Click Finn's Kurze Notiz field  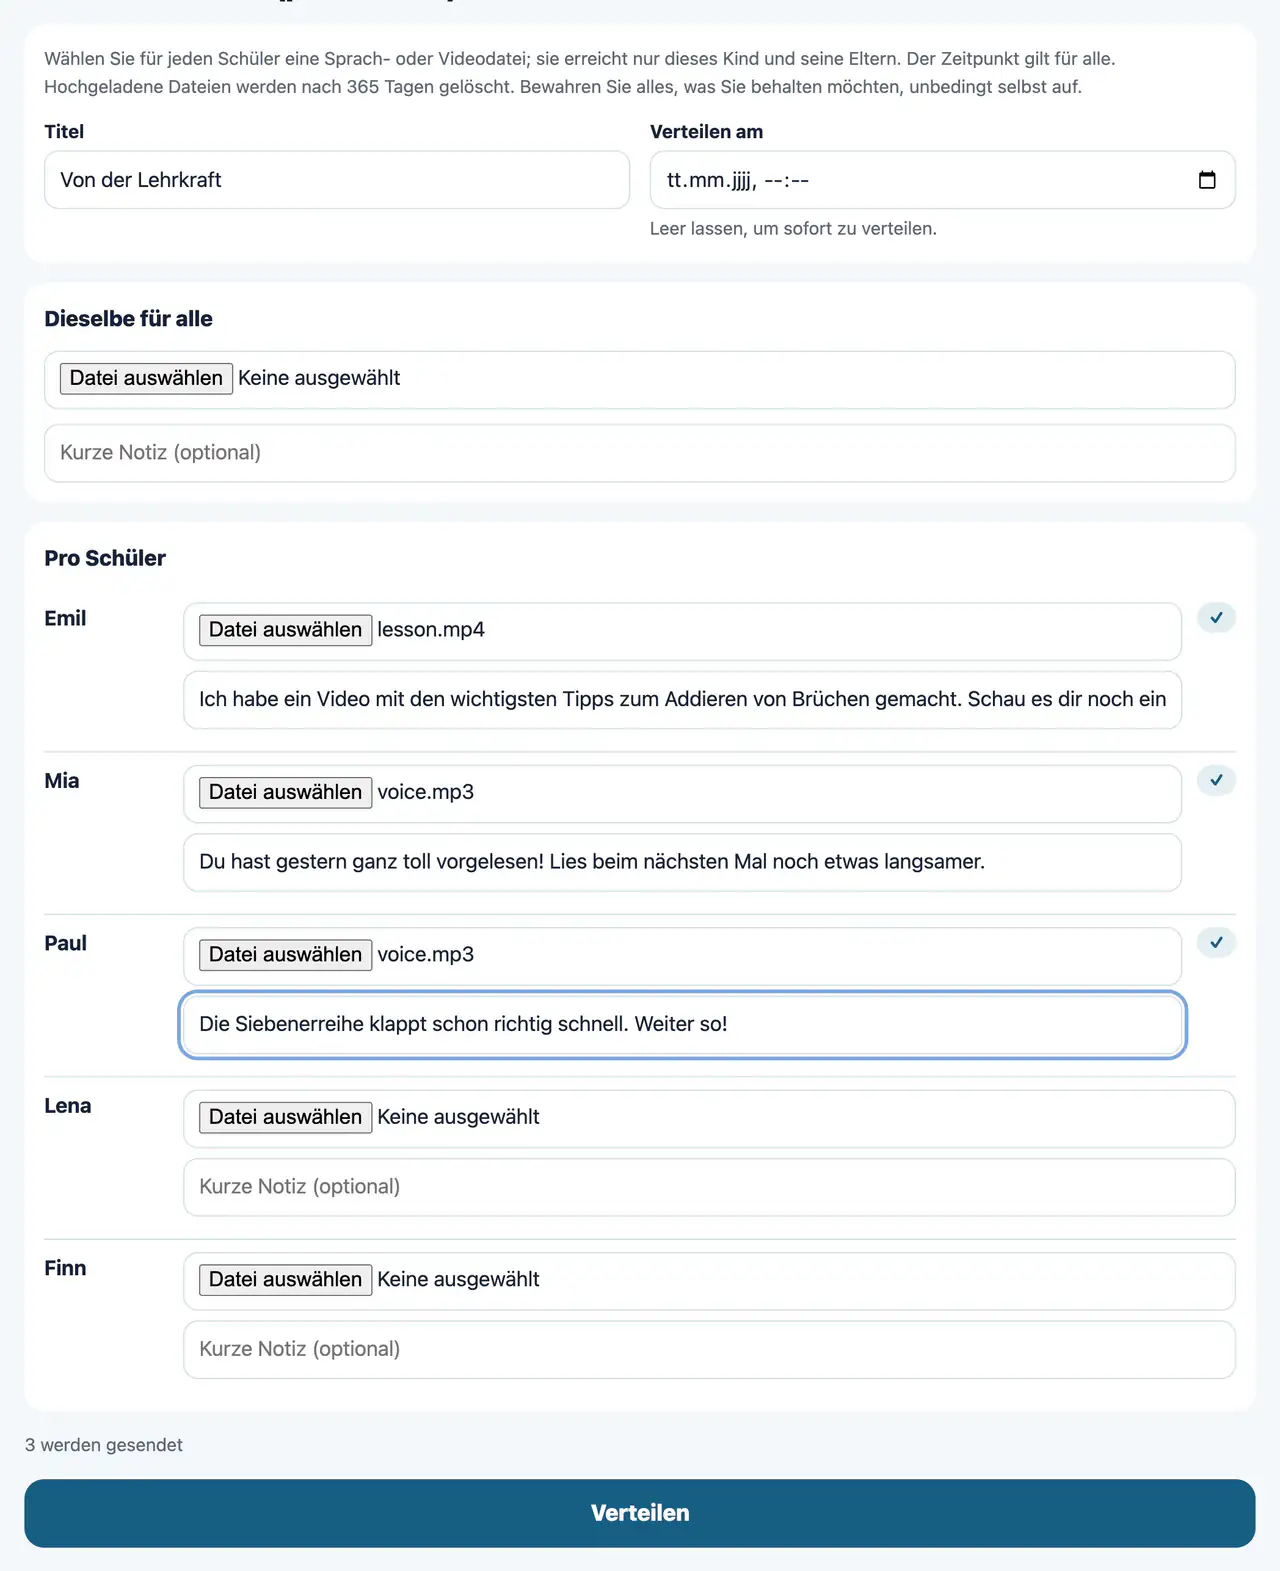[x=709, y=1350]
